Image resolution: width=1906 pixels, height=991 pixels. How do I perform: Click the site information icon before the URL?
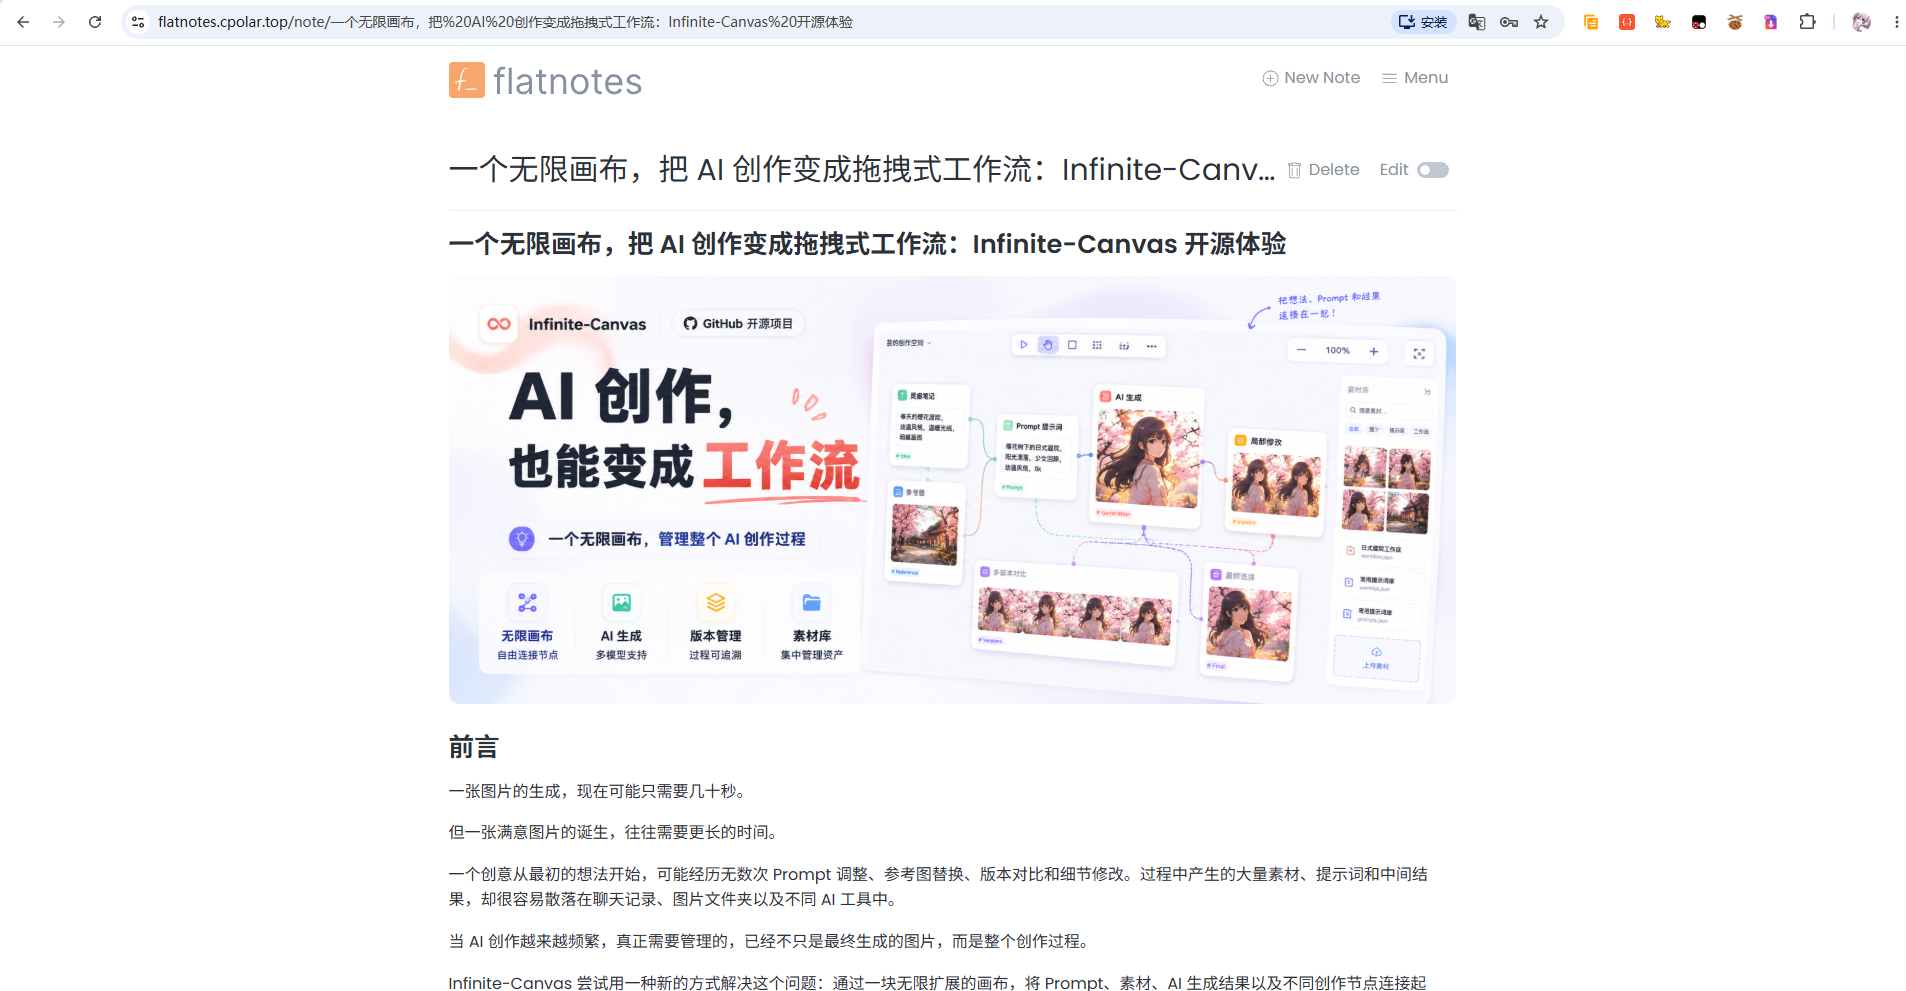138,22
